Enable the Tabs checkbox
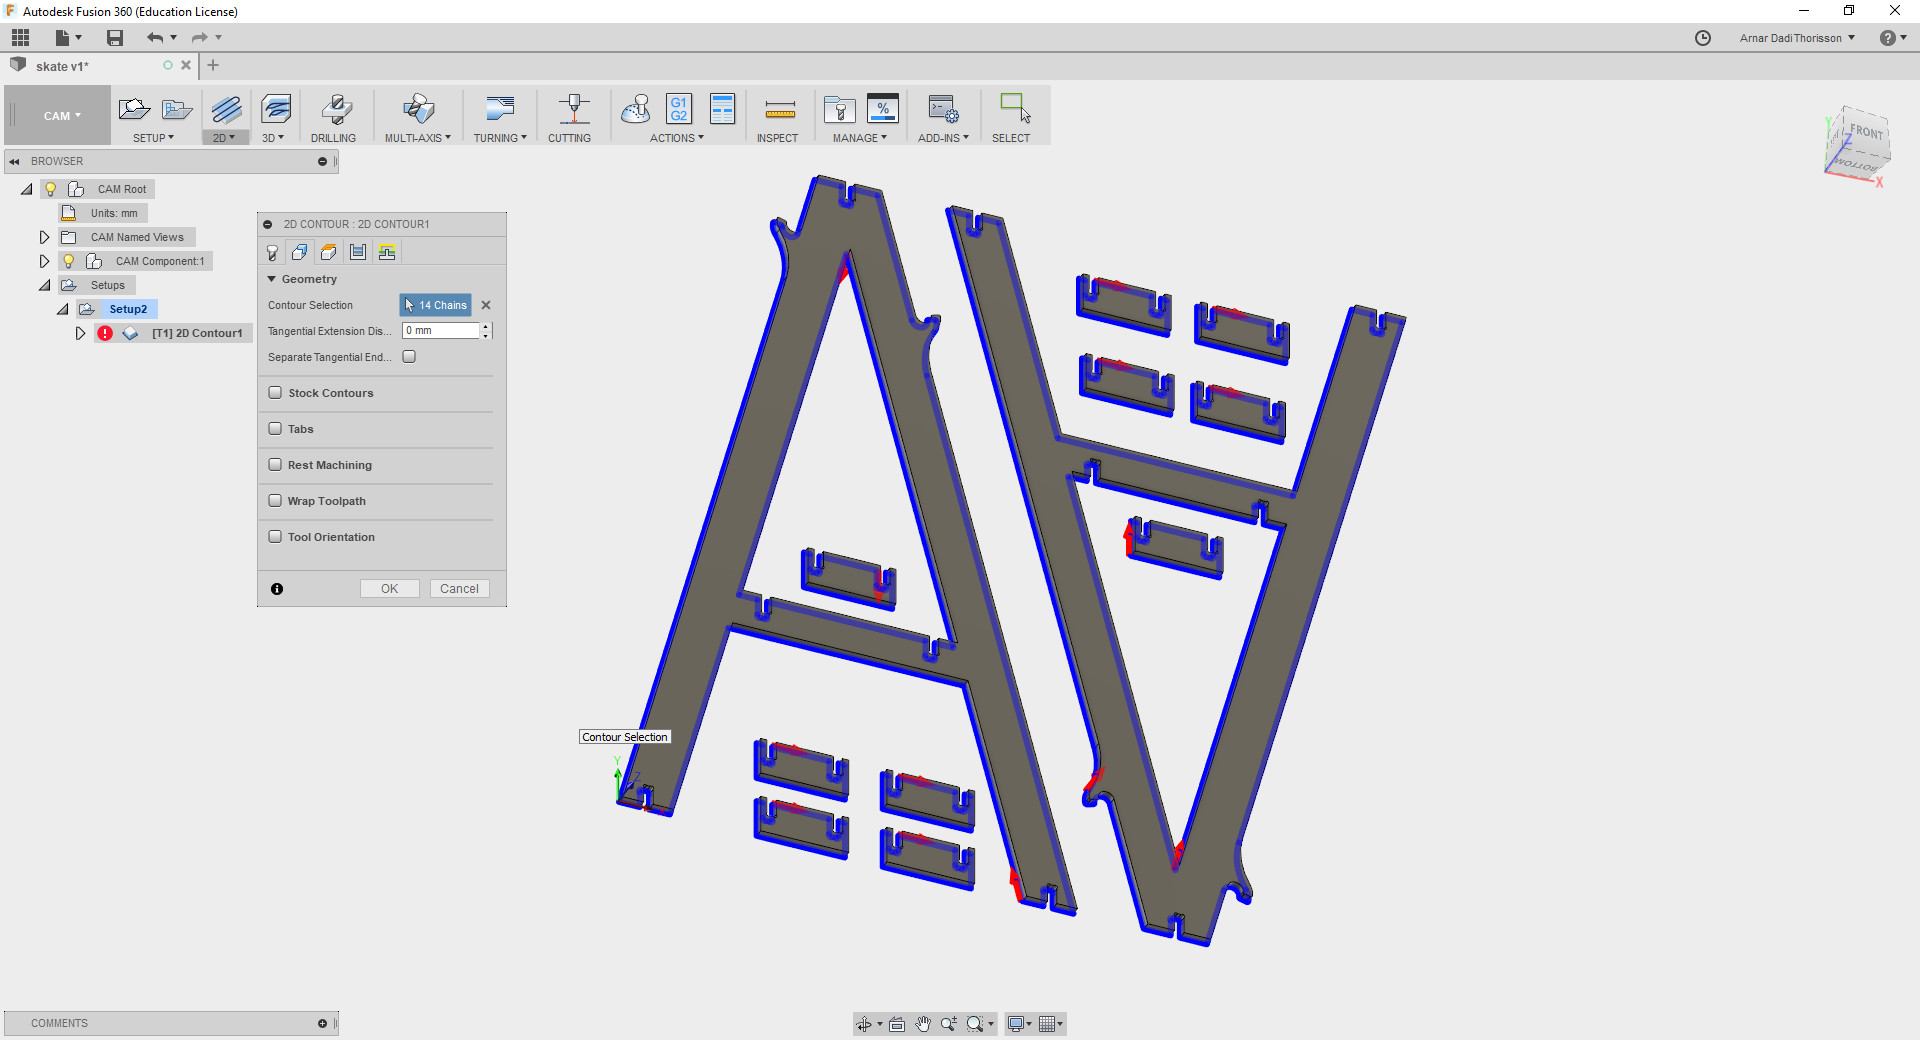The image size is (1920, 1040). tap(275, 429)
